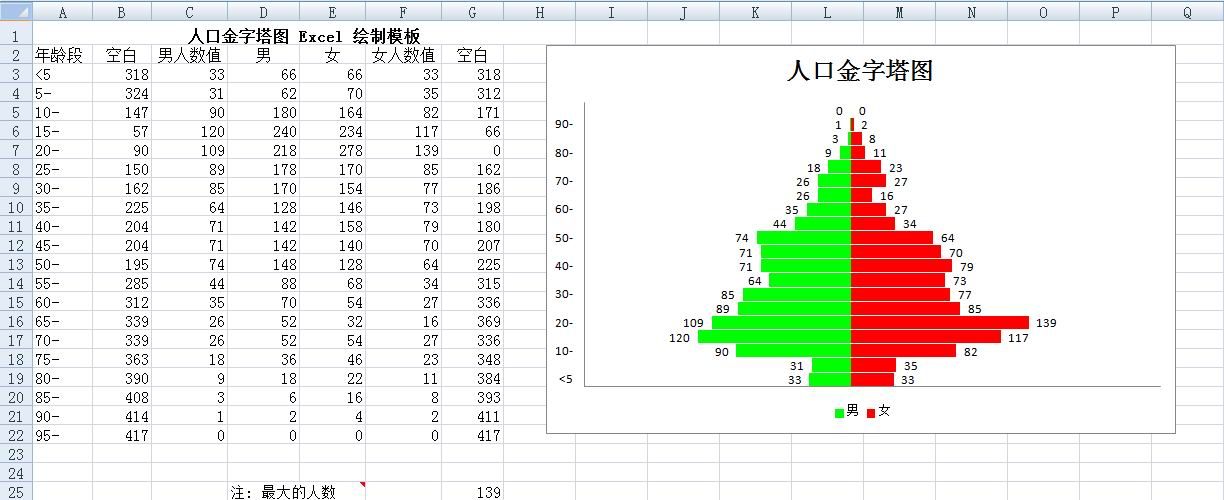Image resolution: width=1224 pixels, height=500 pixels.
Task: Select column N header
Action: pos(971,12)
